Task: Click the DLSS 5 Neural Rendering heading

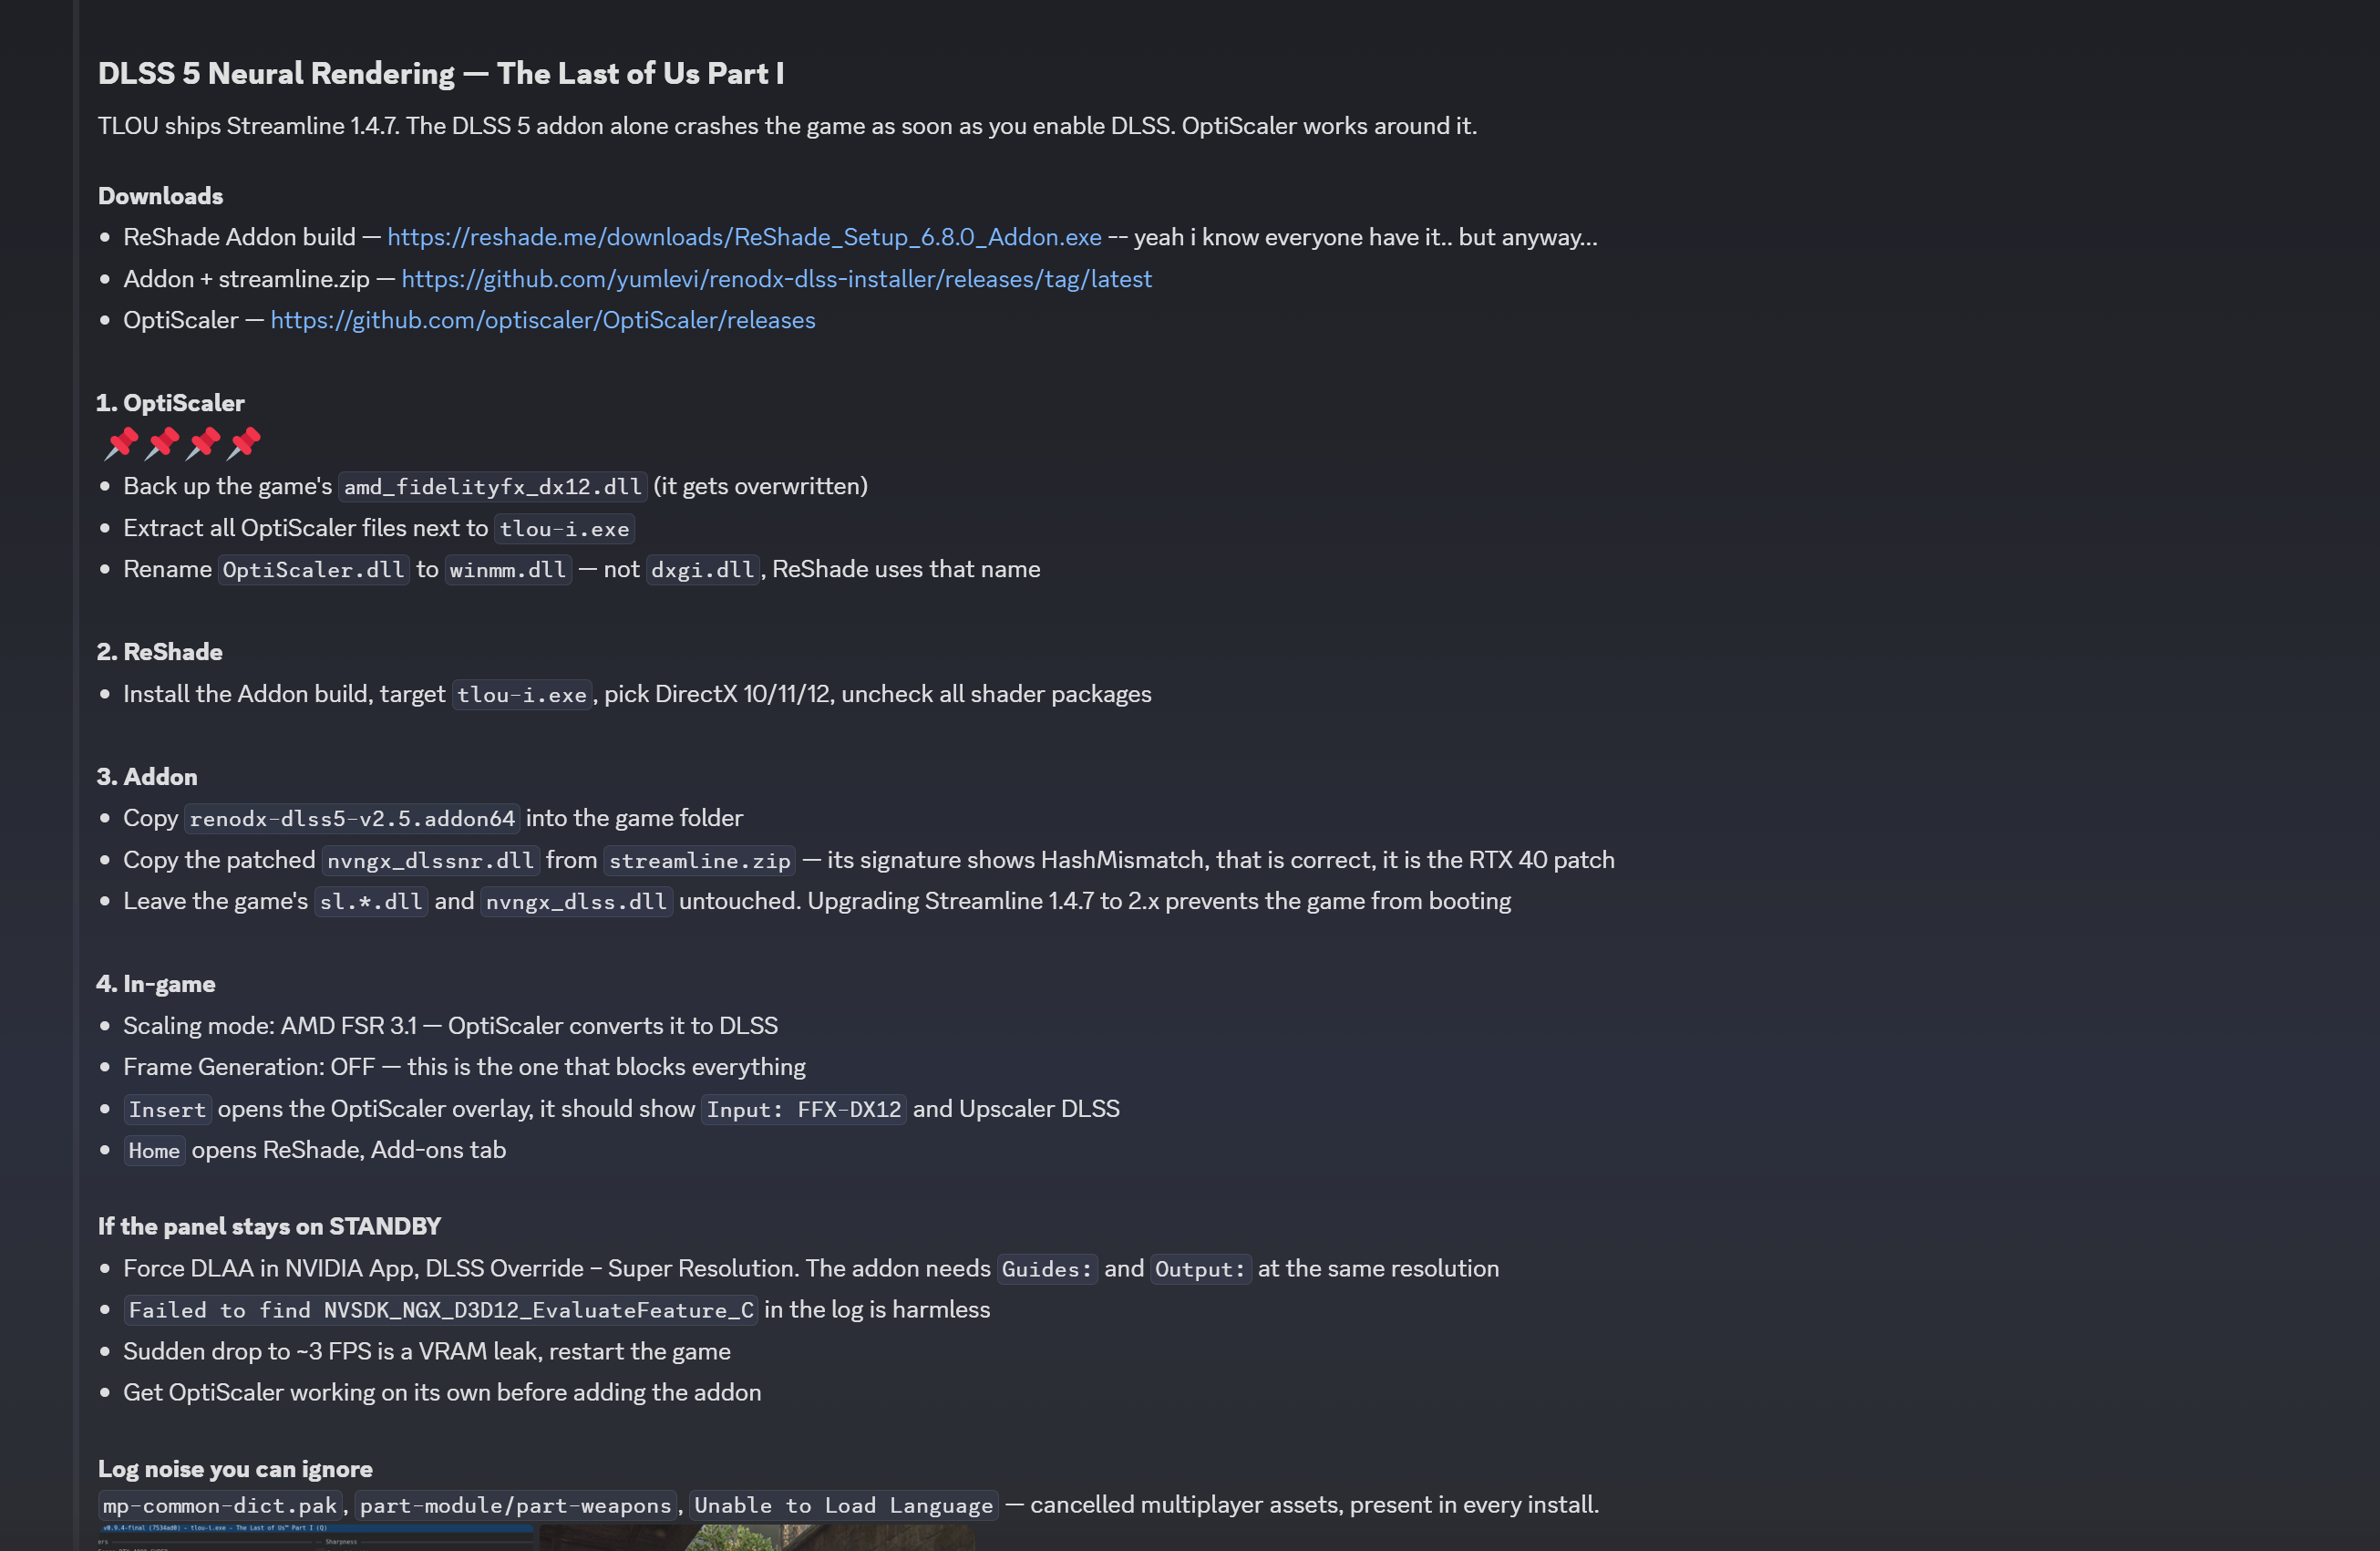Action: pyautogui.click(x=441, y=73)
